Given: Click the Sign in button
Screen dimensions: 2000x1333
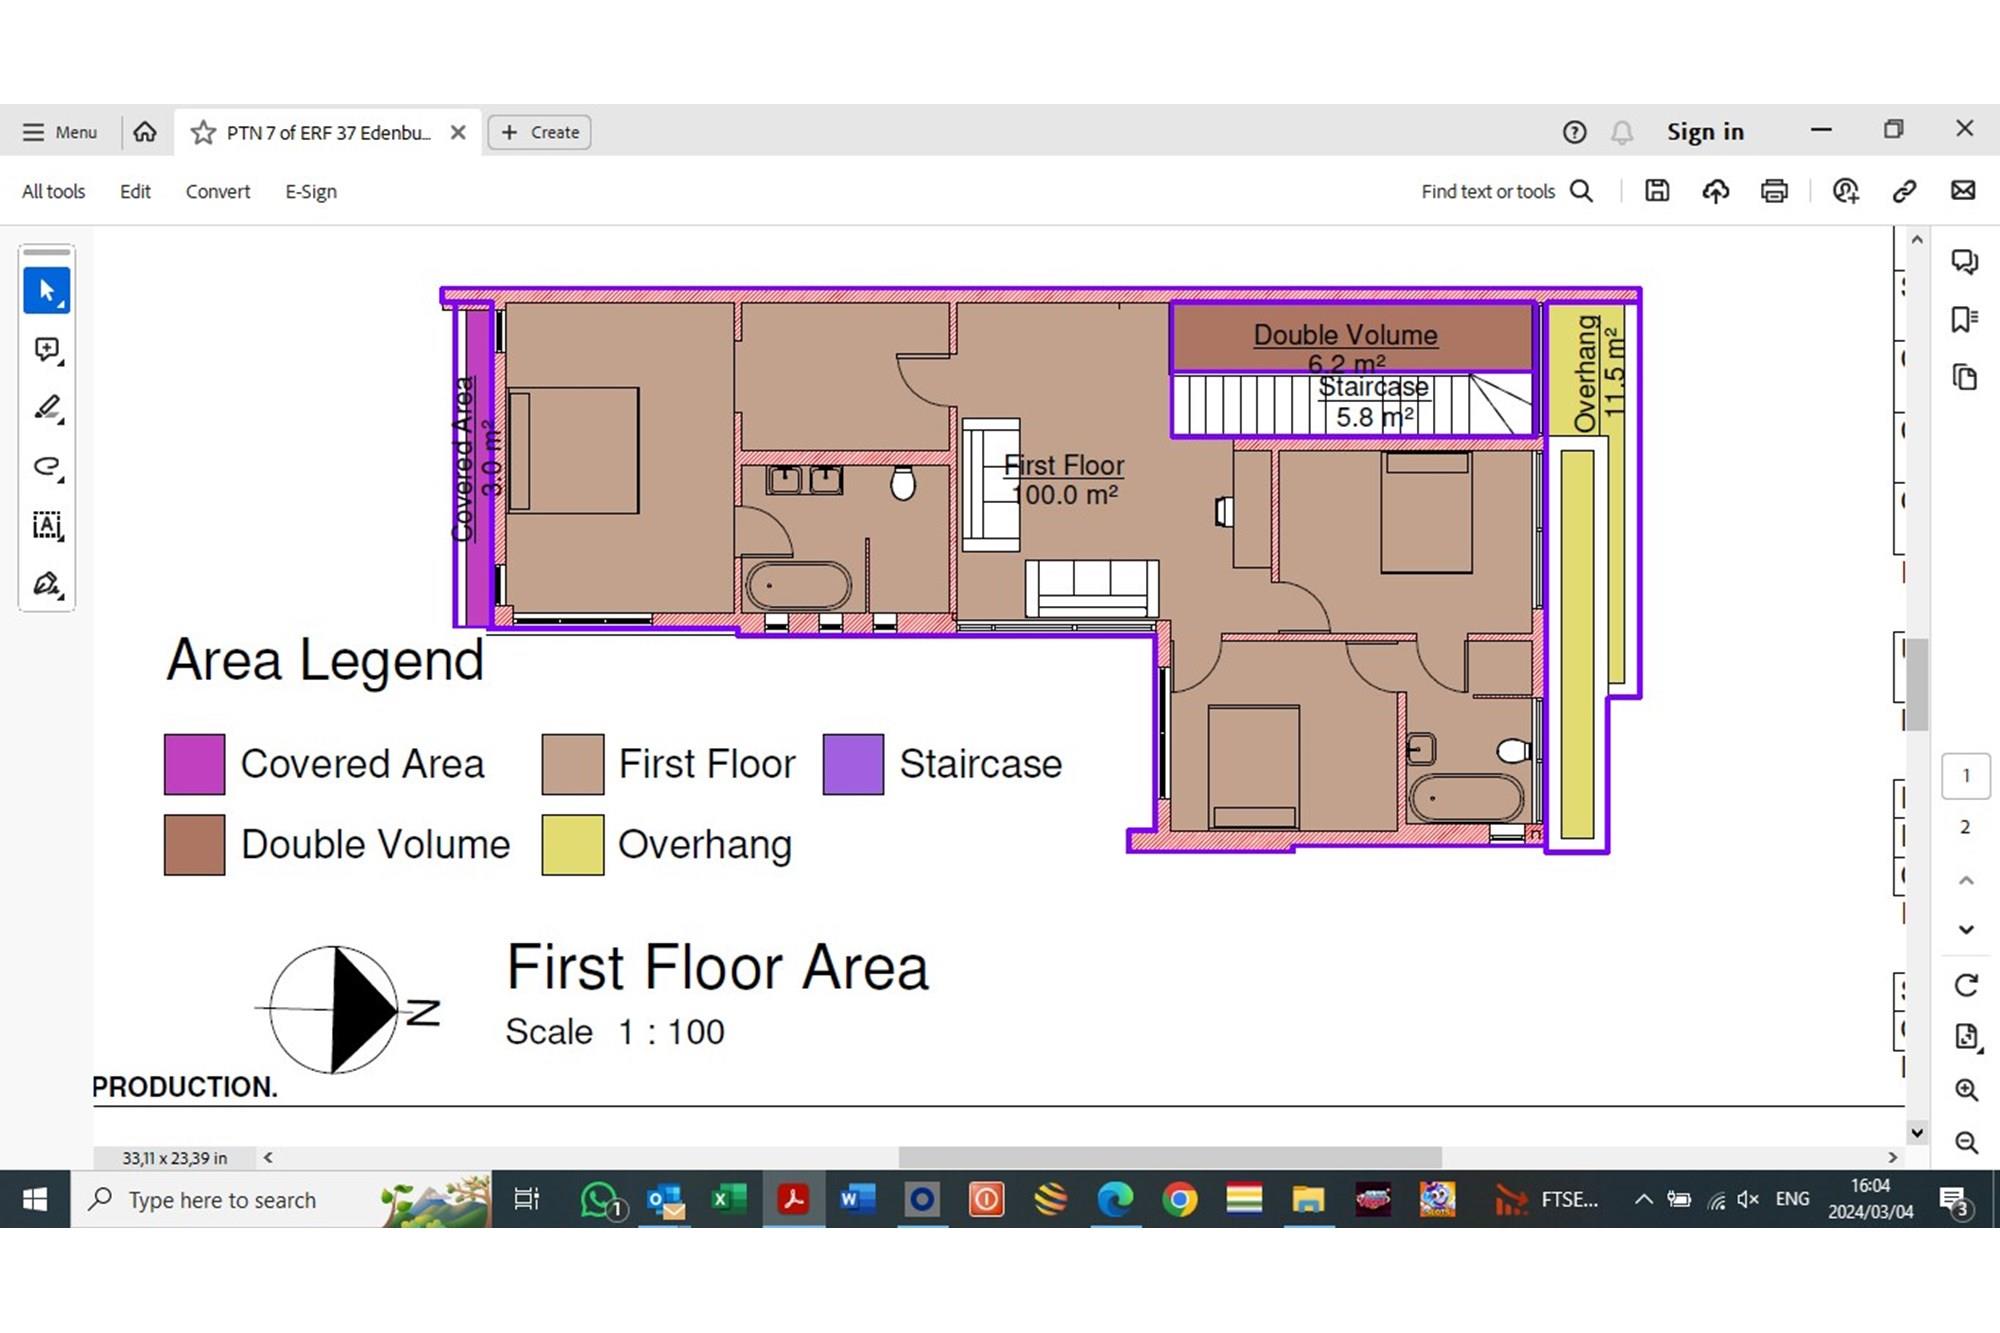Looking at the screenshot, I should pyautogui.click(x=1705, y=132).
